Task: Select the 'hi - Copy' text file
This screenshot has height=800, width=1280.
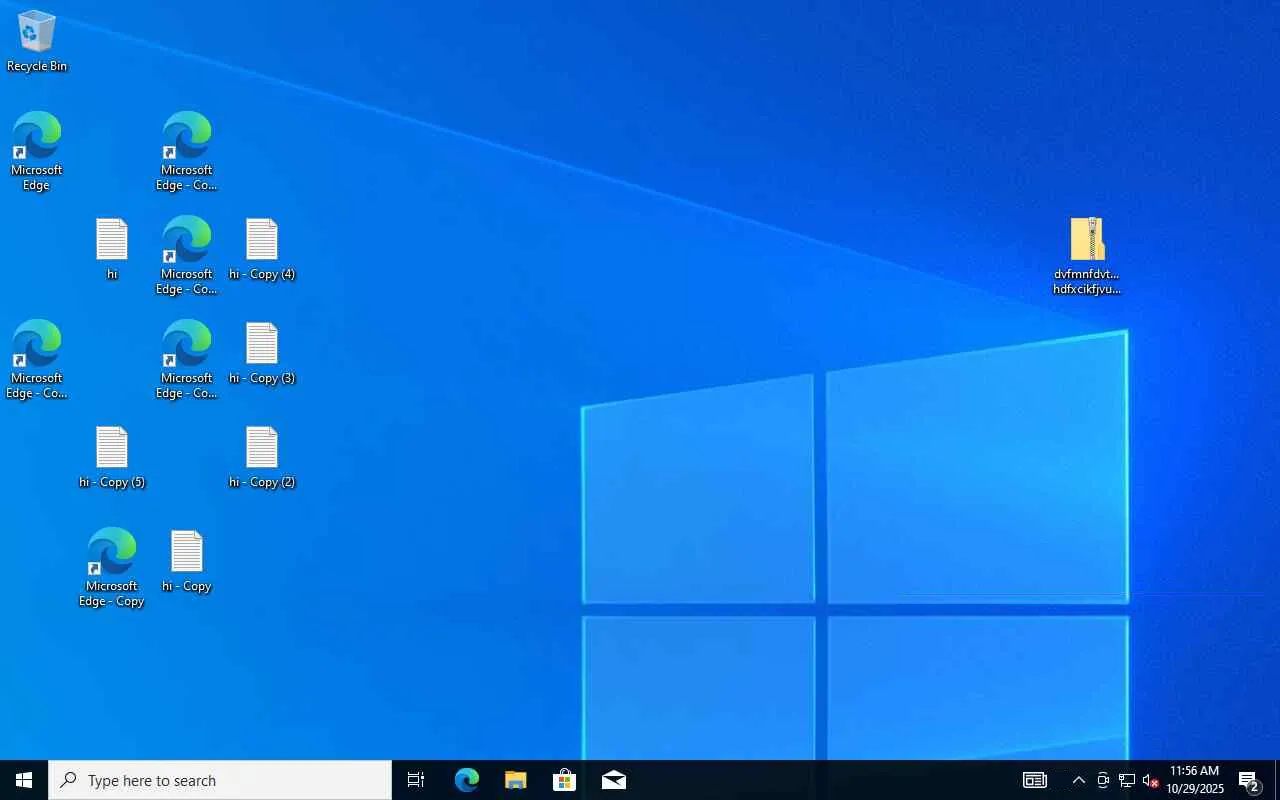Action: 187,561
